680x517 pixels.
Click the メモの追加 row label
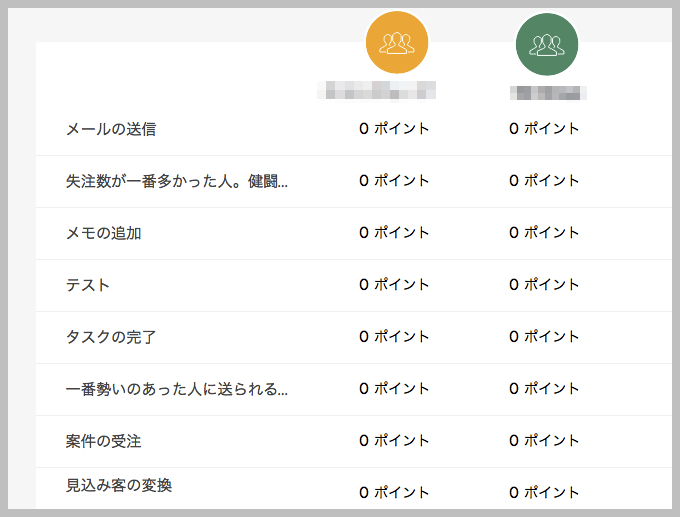[104, 233]
